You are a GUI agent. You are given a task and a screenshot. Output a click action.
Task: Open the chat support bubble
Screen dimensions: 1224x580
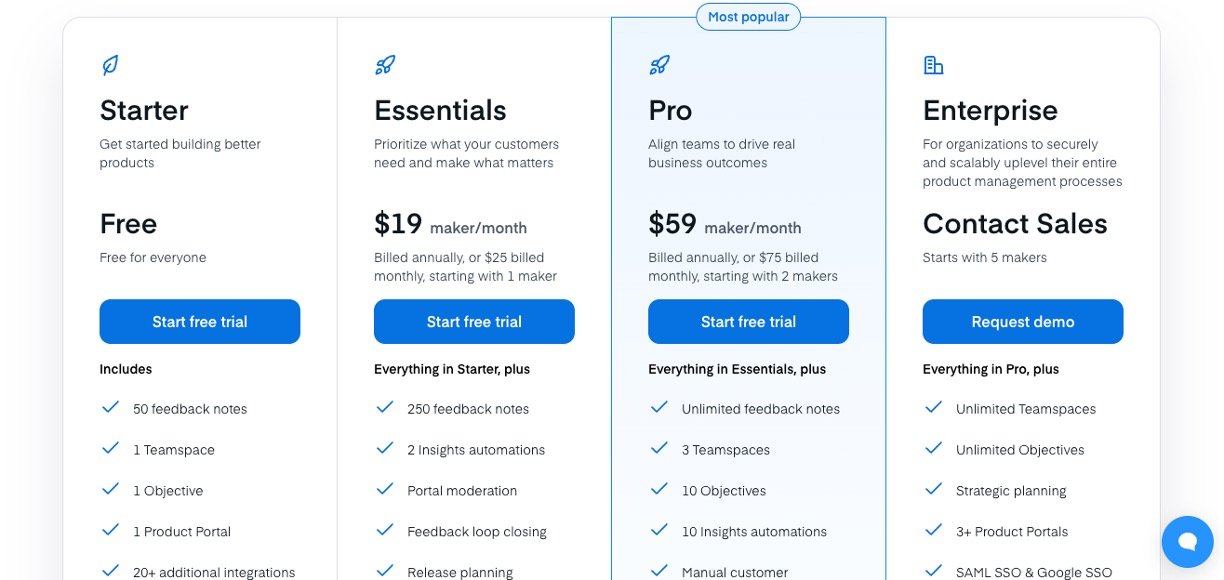pos(1187,542)
